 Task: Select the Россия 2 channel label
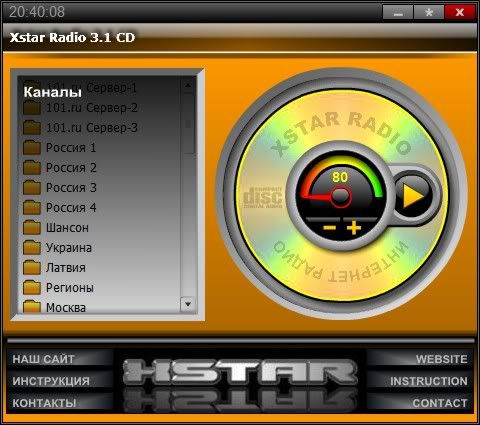pyautogui.click(x=71, y=168)
